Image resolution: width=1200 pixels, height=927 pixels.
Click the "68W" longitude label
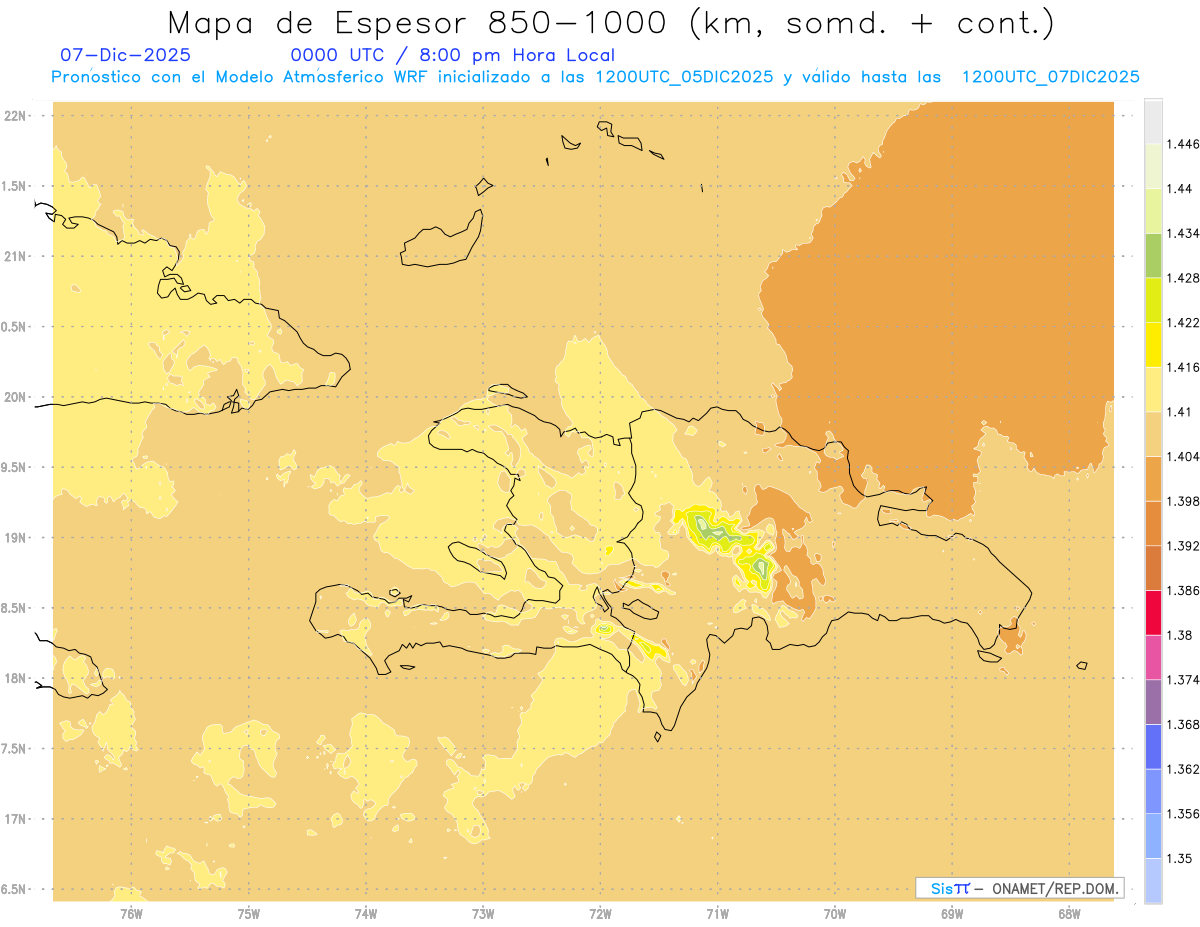(1069, 914)
